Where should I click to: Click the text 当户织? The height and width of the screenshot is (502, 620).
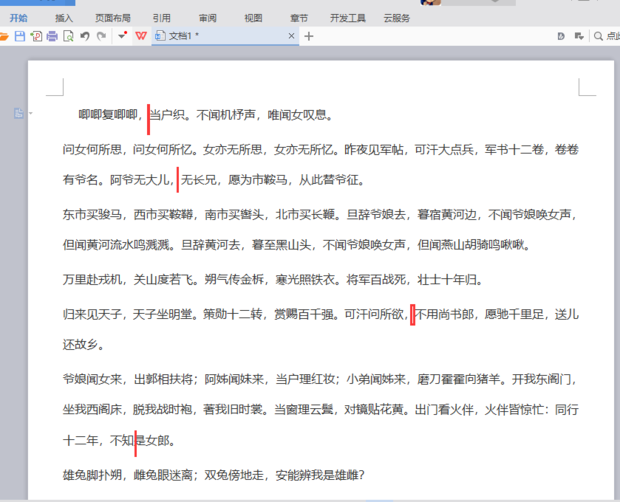coord(167,115)
